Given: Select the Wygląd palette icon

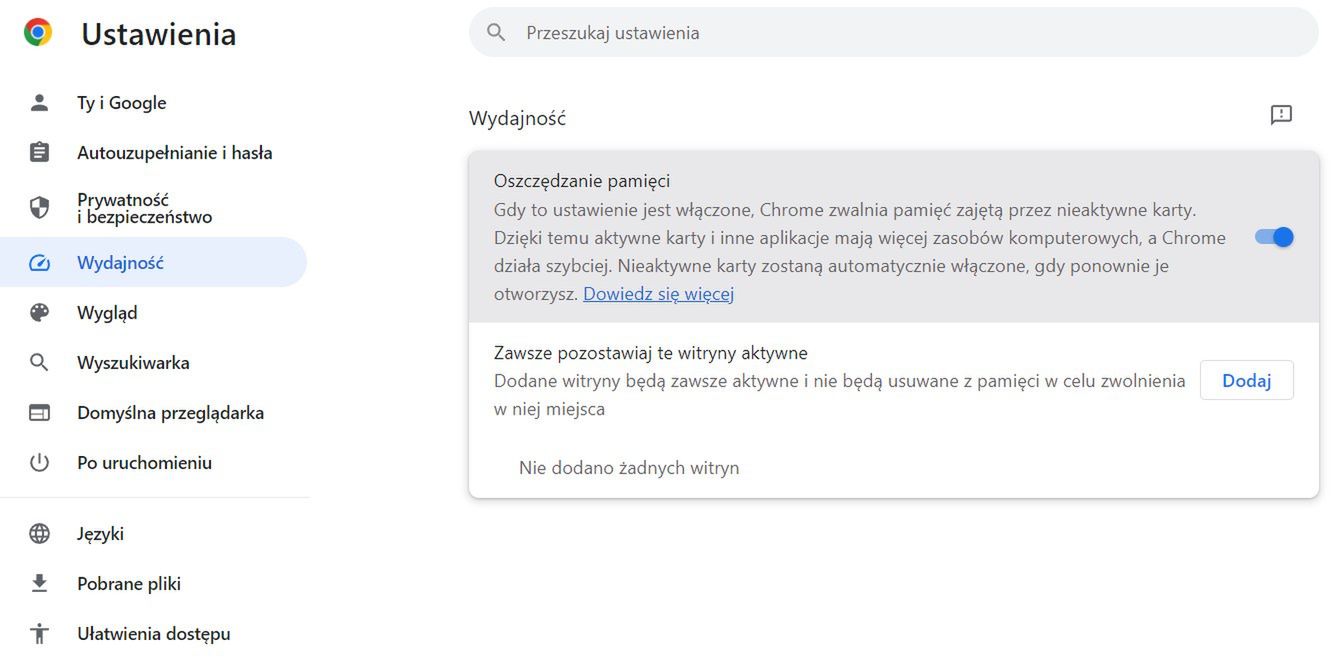Looking at the screenshot, I should [x=39, y=312].
